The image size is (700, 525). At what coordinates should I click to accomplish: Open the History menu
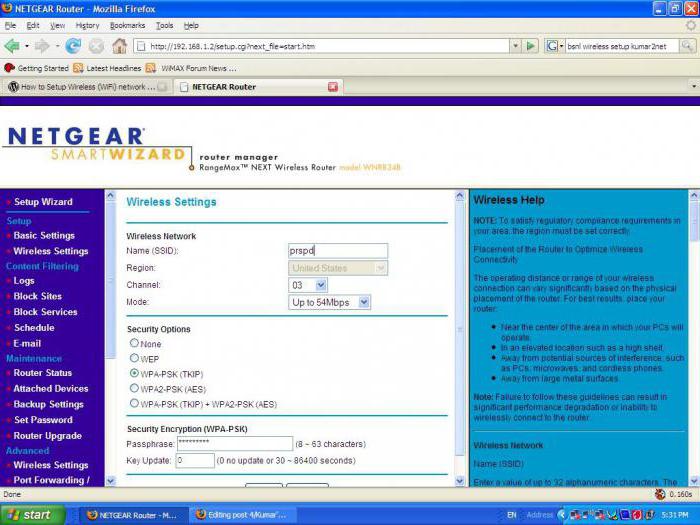[88, 25]
